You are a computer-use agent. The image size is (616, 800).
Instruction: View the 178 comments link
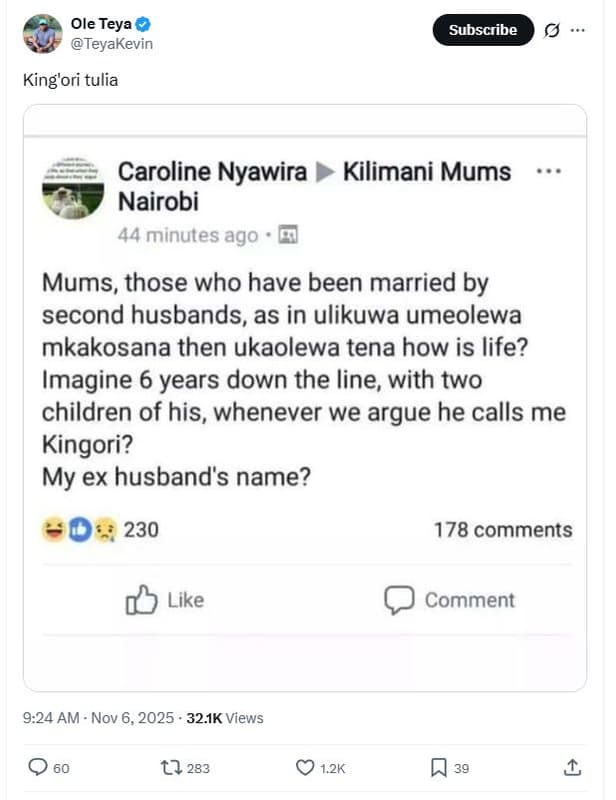[x=506, y=529]
